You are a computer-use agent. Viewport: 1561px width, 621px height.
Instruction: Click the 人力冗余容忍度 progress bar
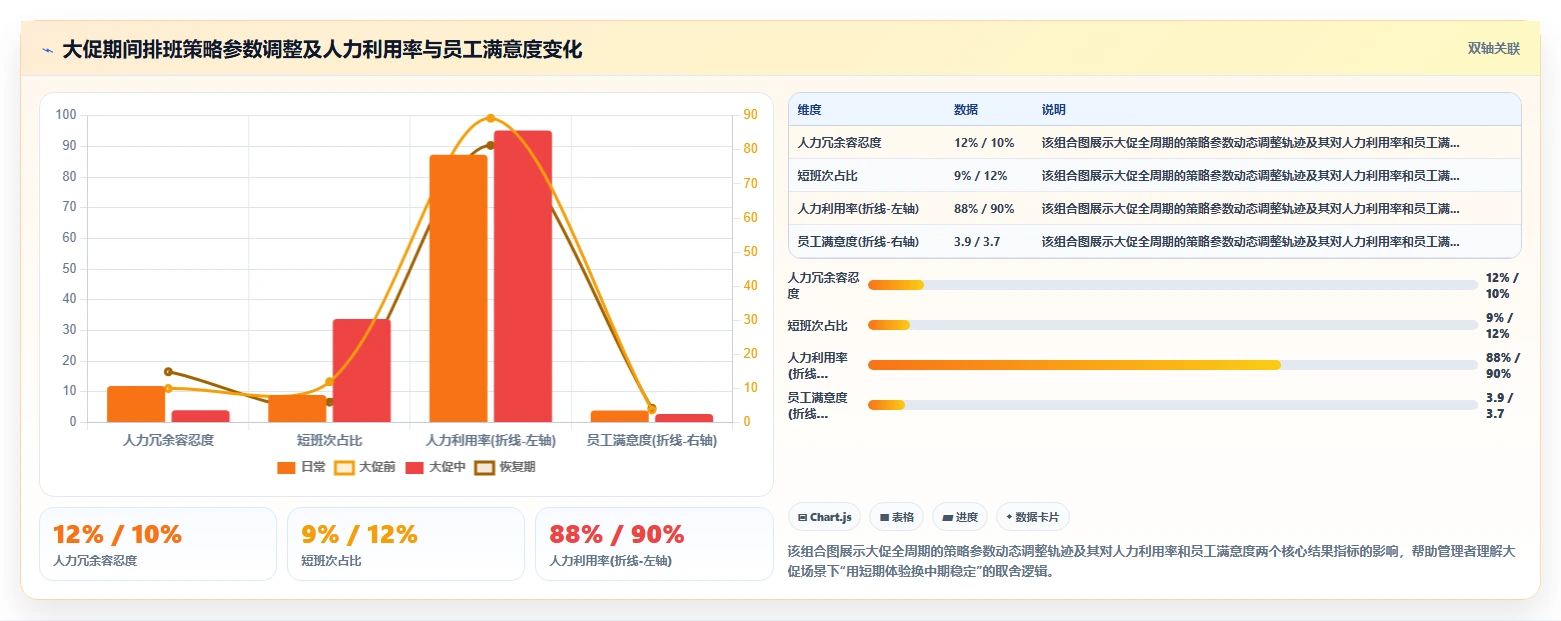tap(1173, 285)
